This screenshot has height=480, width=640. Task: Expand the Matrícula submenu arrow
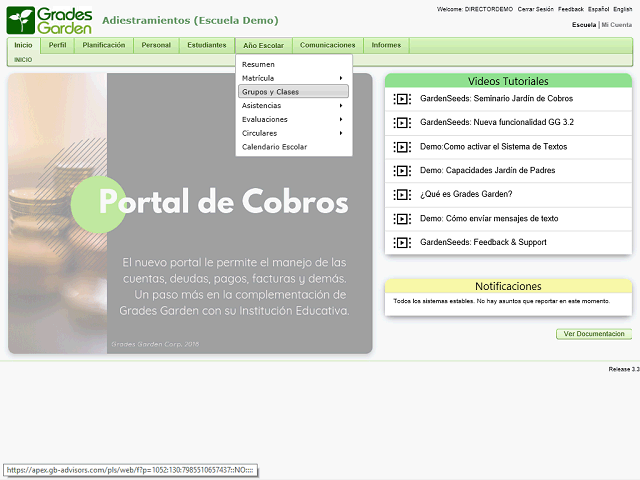tap(341, 78)
